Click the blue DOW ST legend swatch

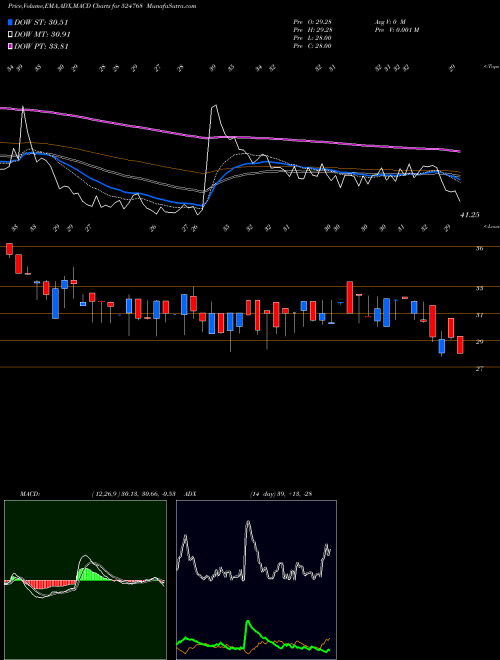point(11,22)
